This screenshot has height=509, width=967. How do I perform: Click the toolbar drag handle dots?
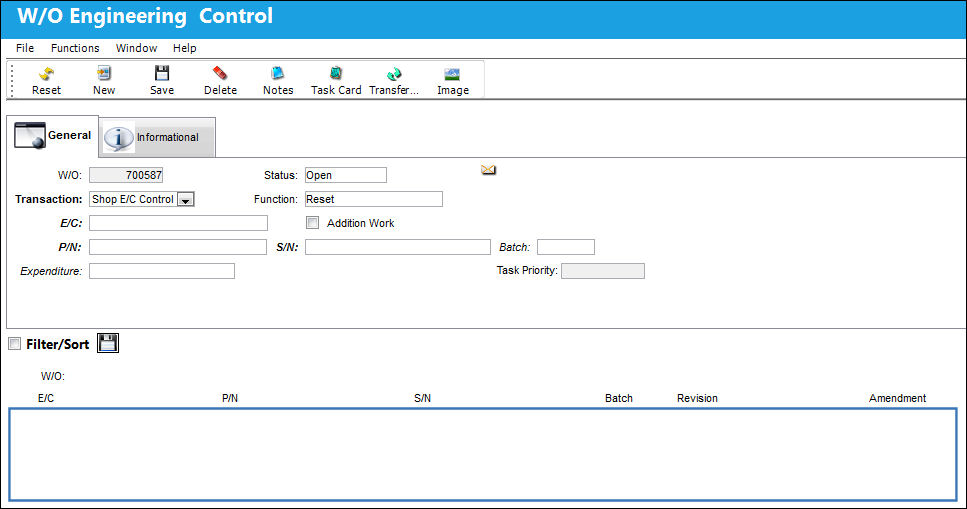(12, 80)
